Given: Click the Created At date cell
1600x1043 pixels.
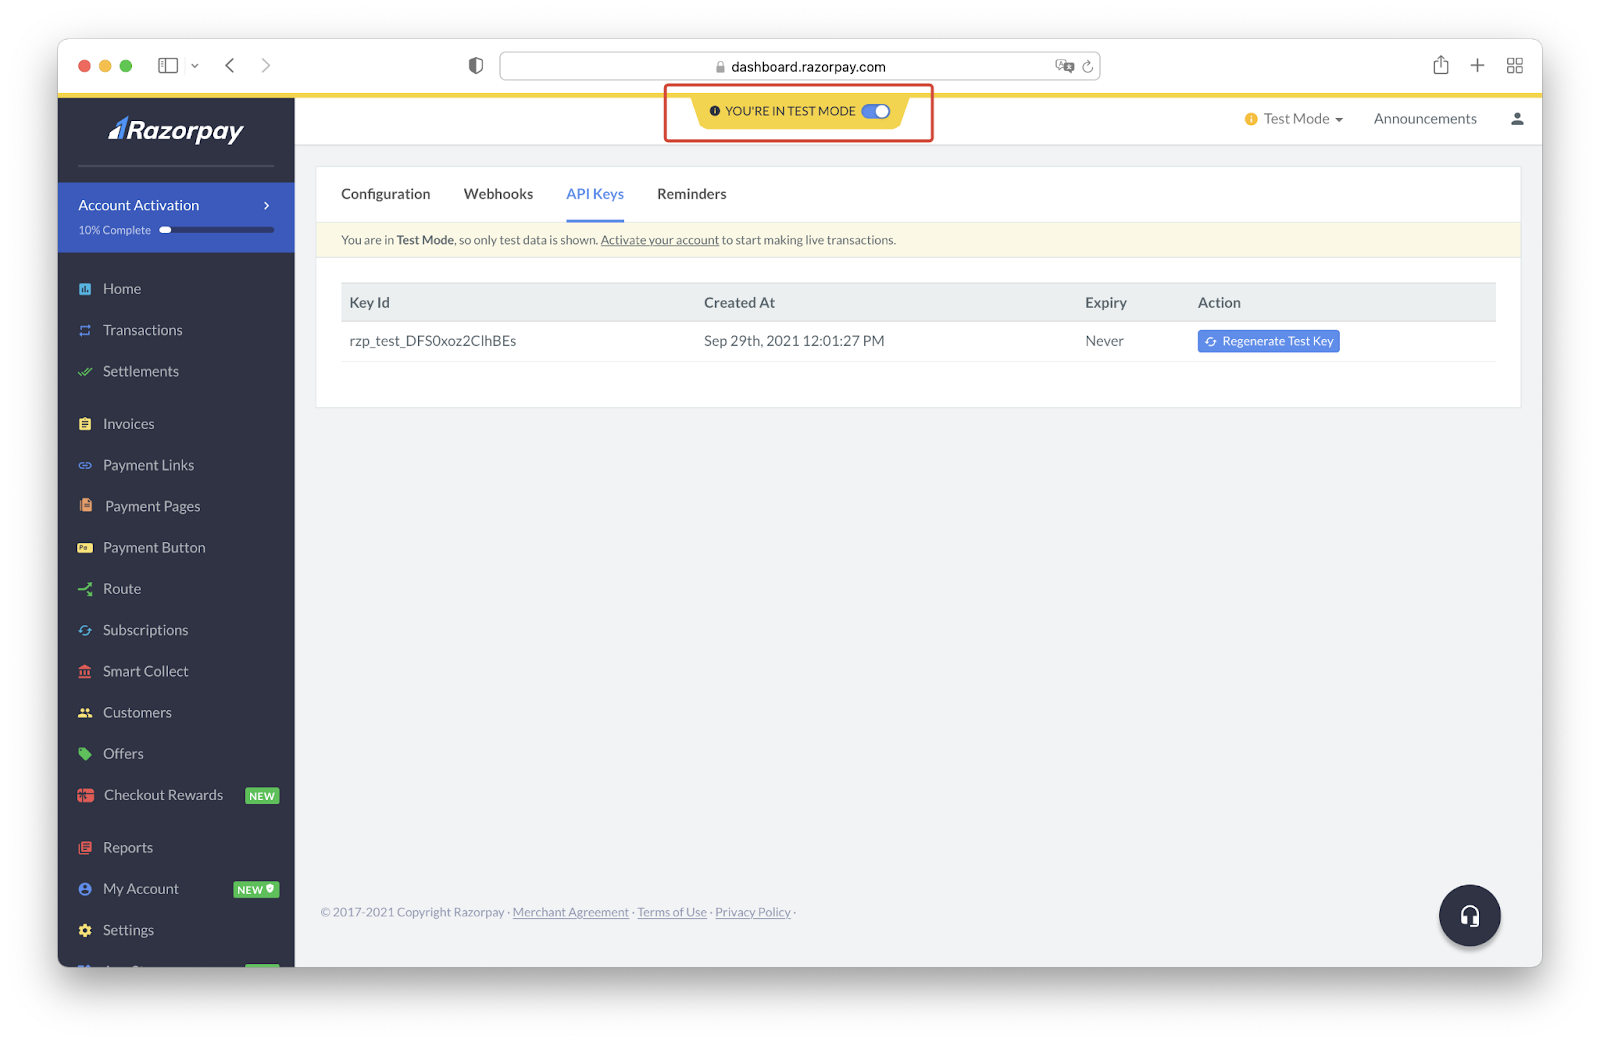Looking at the screenshot, I should tap(794, 341).
